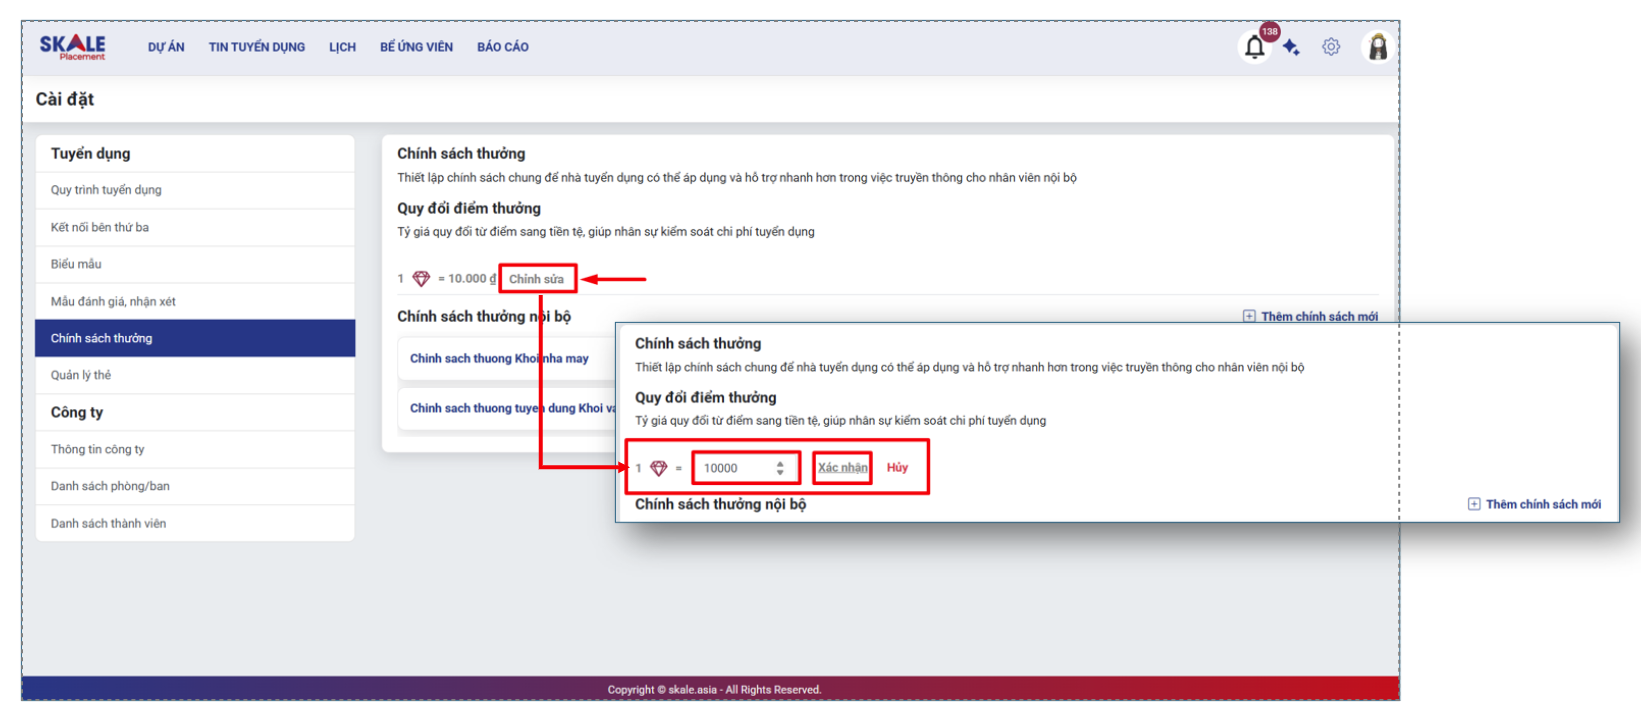This screenshot has width=1641, height=708.
Task: Click the AI sparkle icon
Action: (1292, 47)
